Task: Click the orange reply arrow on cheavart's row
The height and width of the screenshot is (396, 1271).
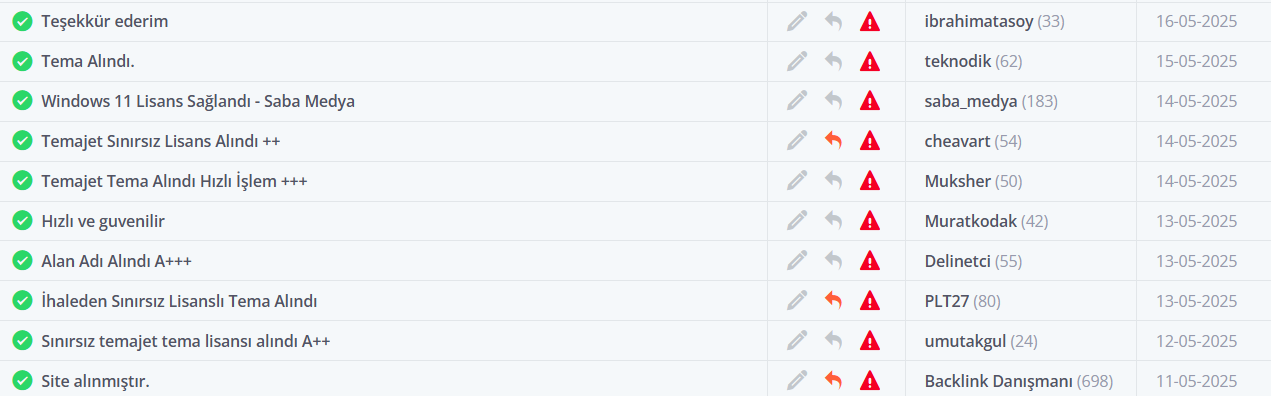Action: tap(833, 141)
